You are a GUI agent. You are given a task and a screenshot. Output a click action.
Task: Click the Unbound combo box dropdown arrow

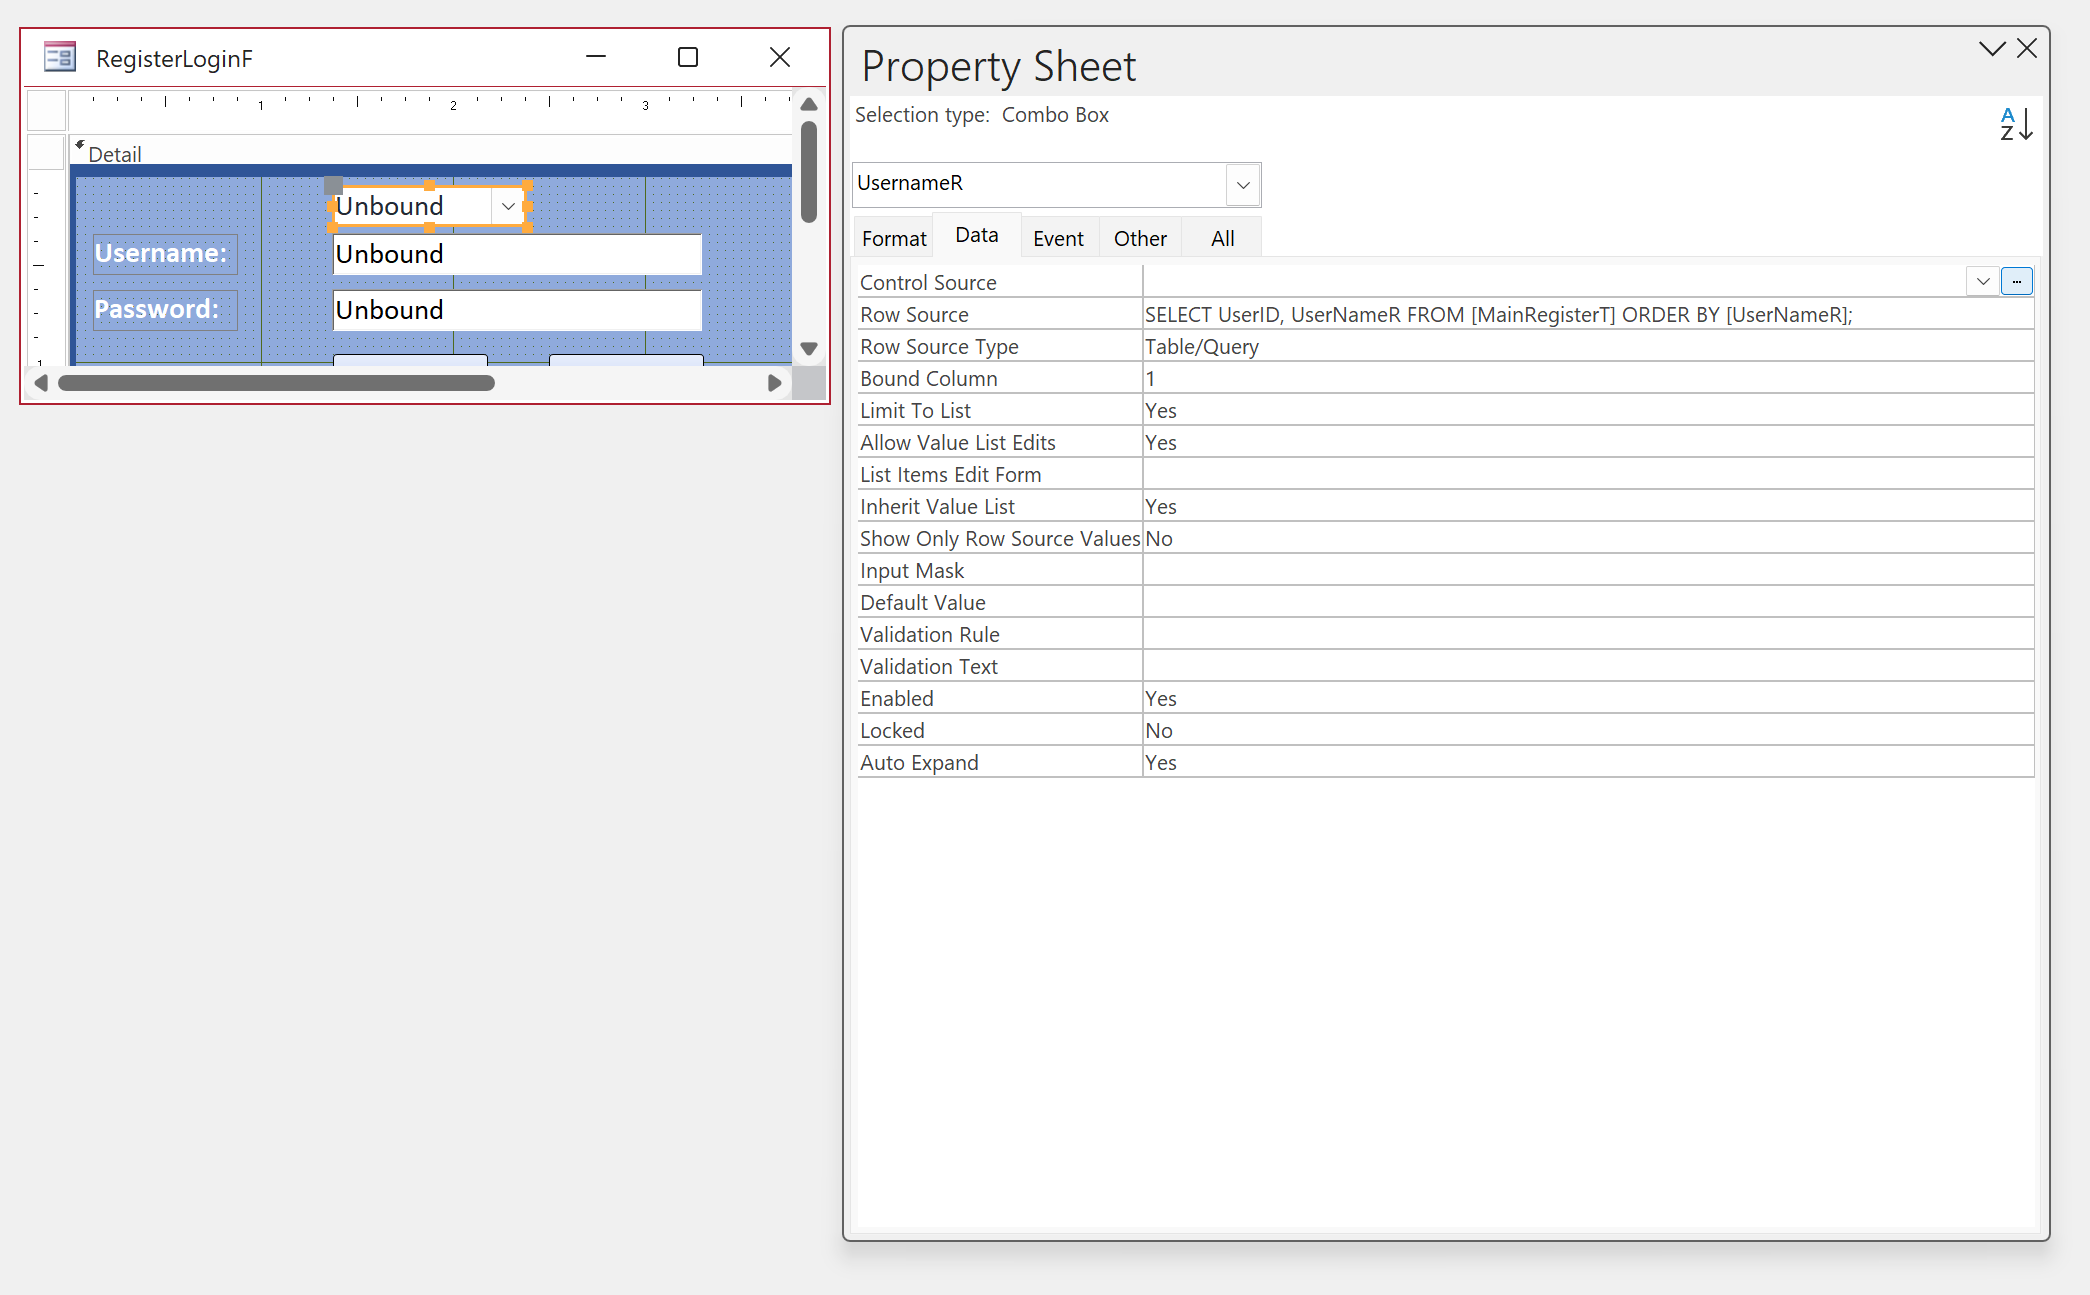508,207
